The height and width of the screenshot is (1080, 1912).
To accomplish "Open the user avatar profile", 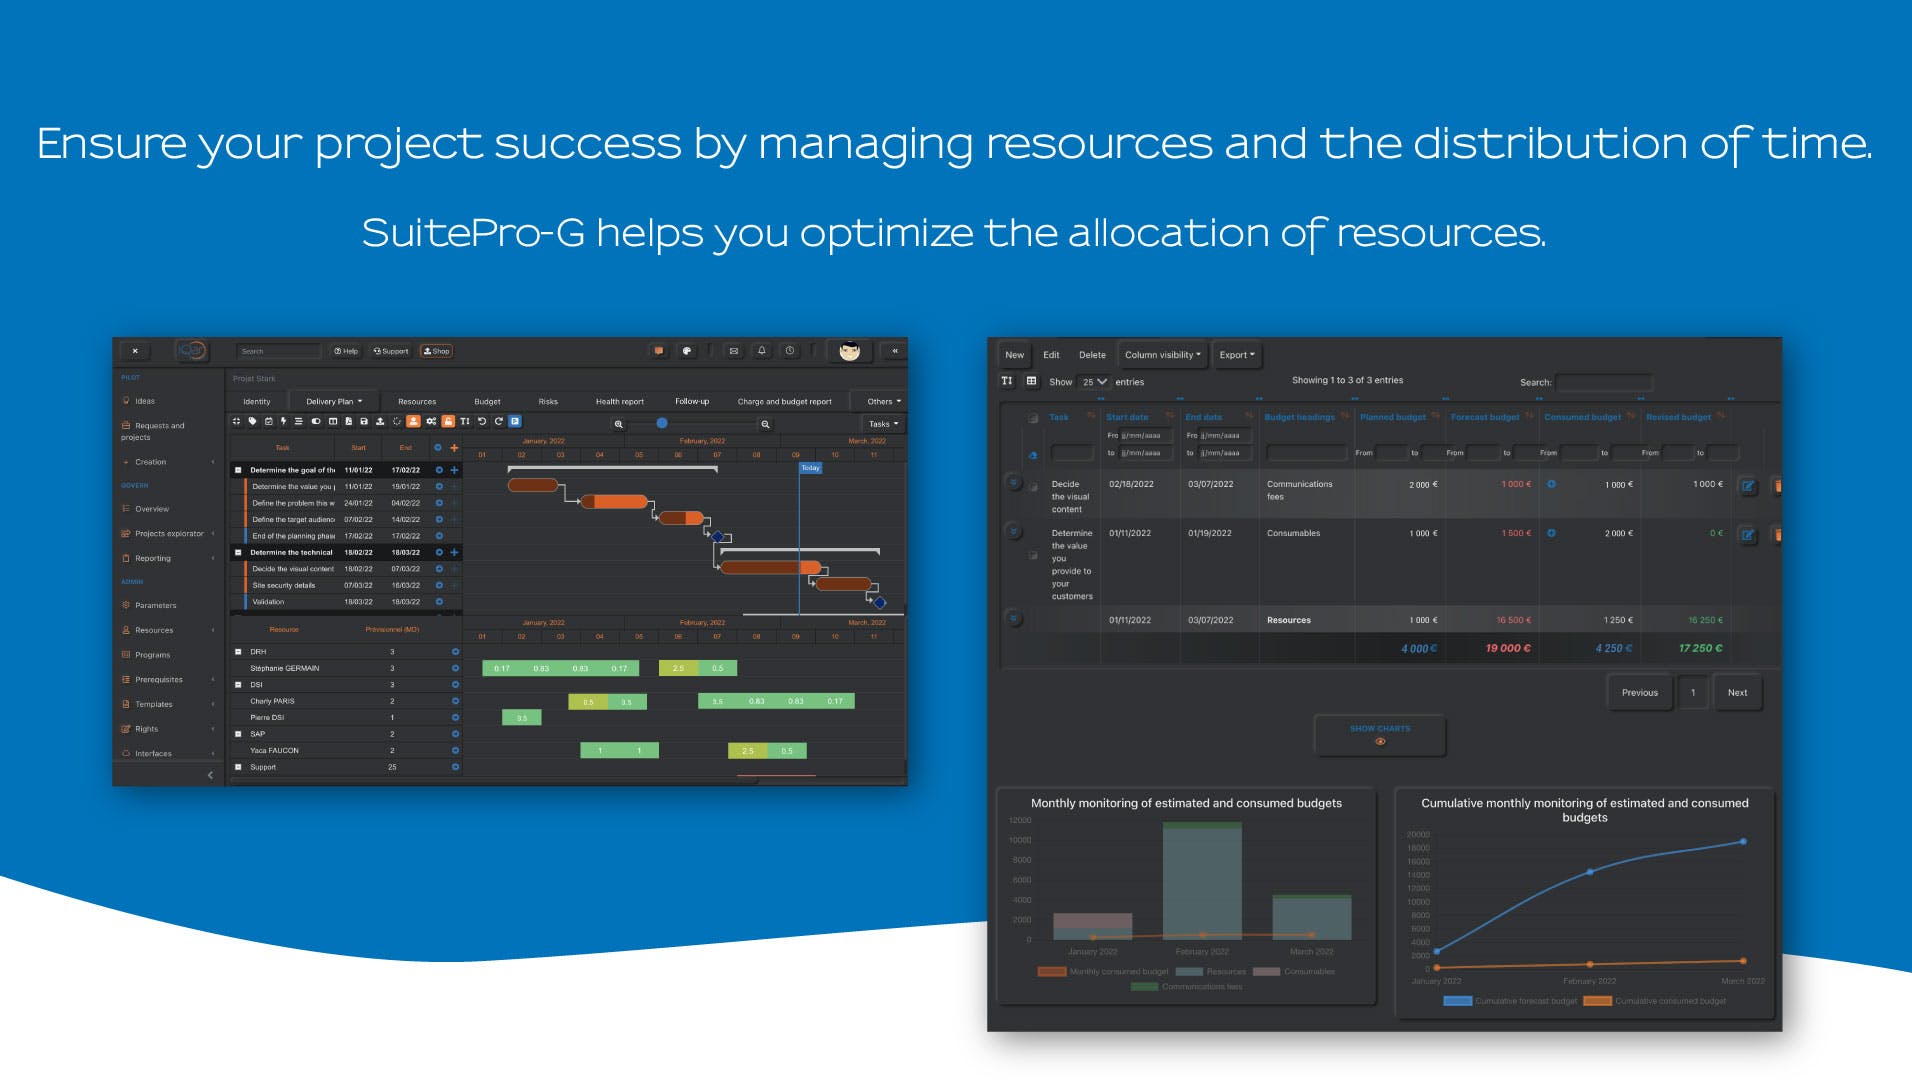I will [x=850, y=351].
